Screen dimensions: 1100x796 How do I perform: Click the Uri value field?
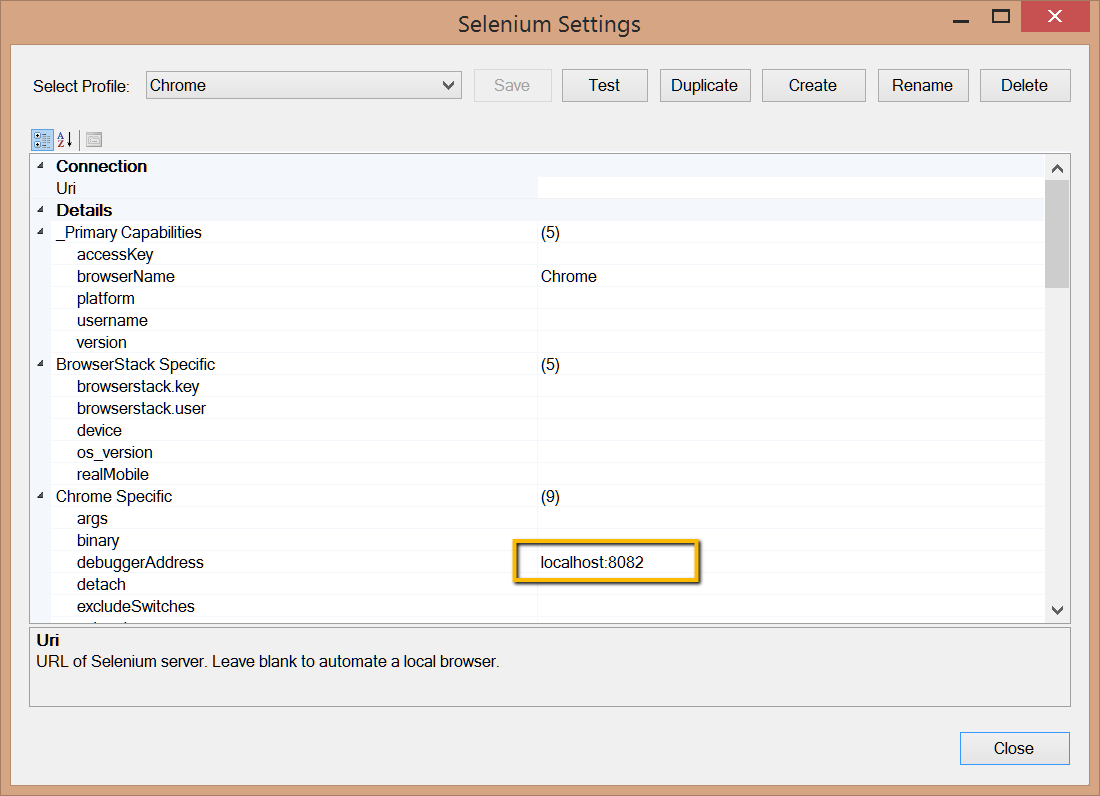click(788, 188)
